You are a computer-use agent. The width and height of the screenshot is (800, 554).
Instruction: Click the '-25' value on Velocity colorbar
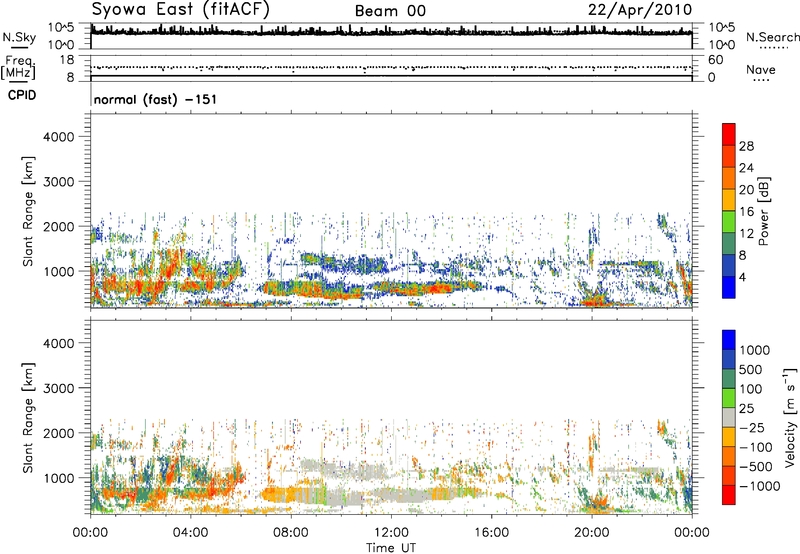pos(752,427)
